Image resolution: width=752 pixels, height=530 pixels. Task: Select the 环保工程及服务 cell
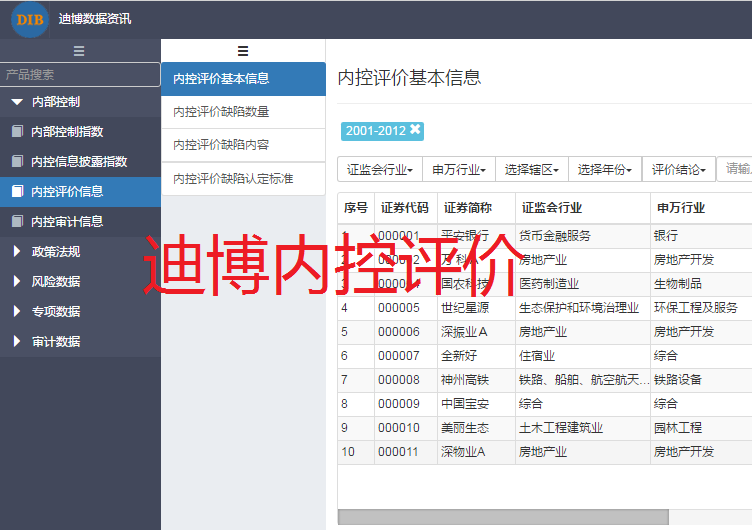pos(701,308)
